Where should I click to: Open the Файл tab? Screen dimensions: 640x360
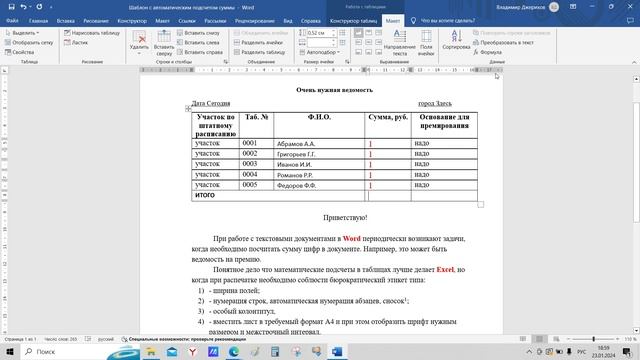coord(12,20)
